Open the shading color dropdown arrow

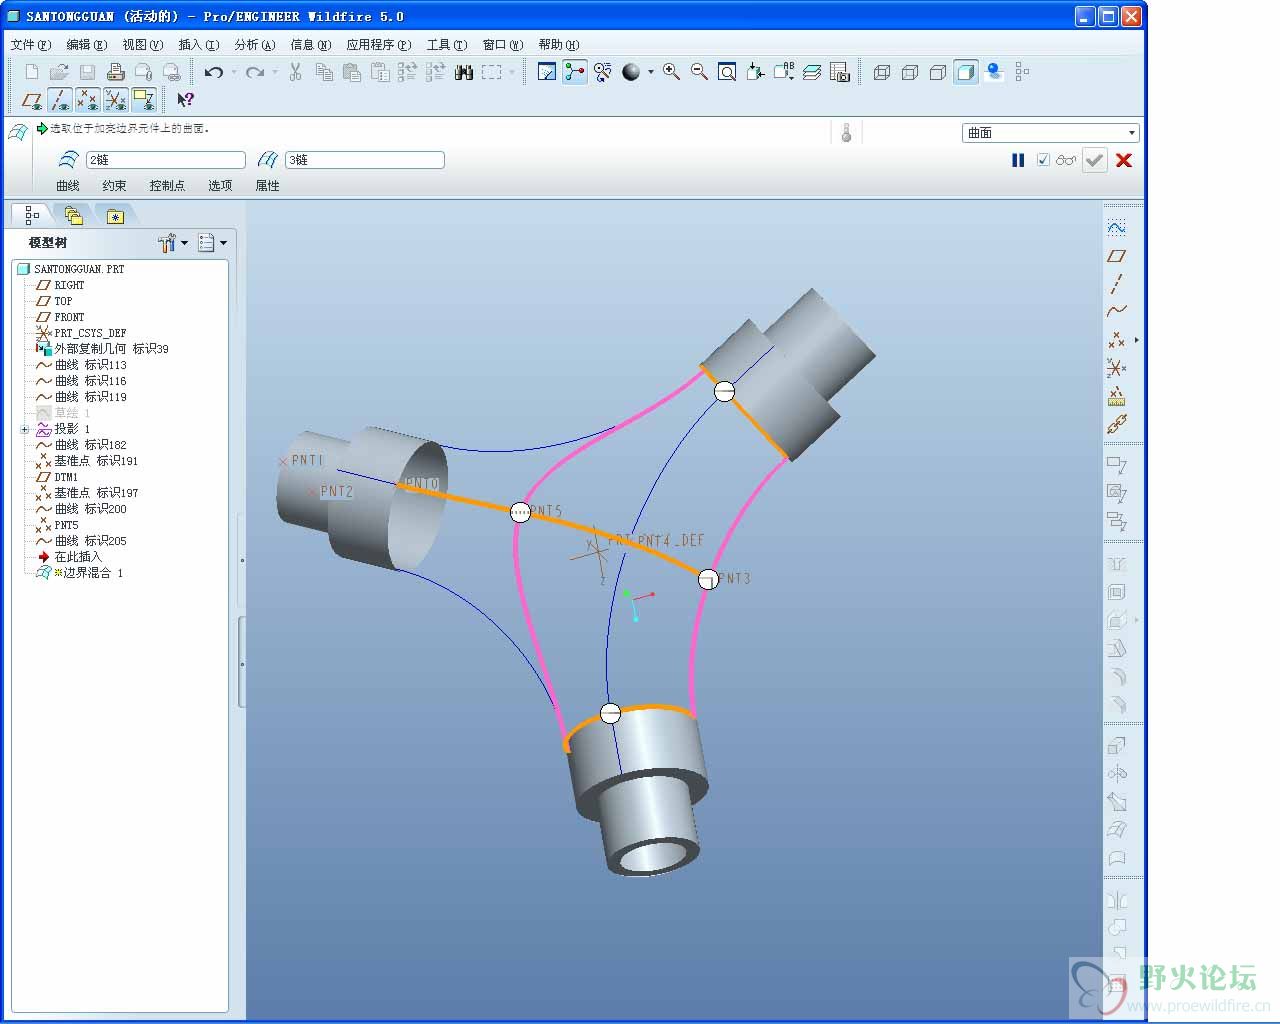click(651, 72)
